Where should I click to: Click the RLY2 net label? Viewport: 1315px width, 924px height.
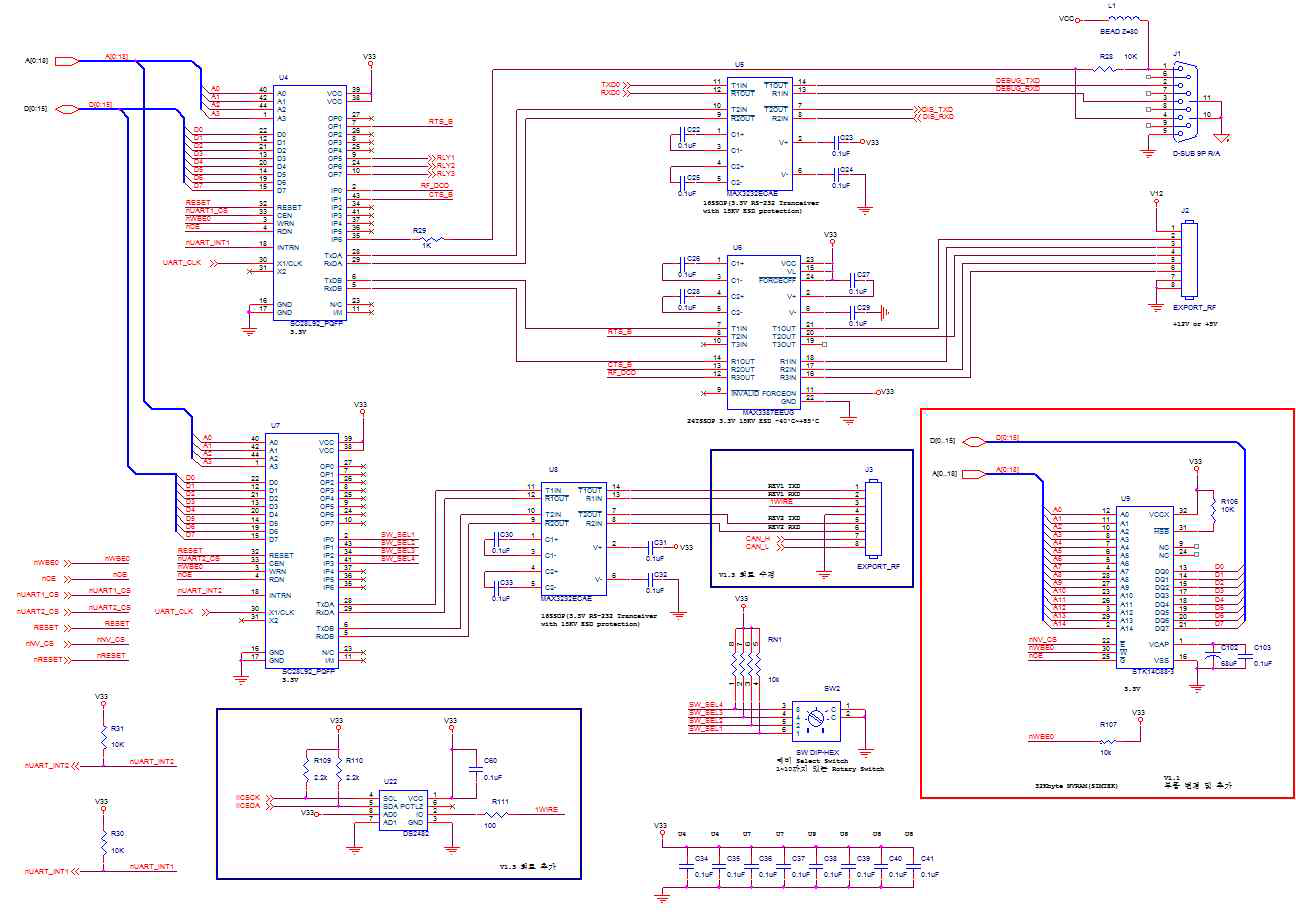click(x=445, y=166)
